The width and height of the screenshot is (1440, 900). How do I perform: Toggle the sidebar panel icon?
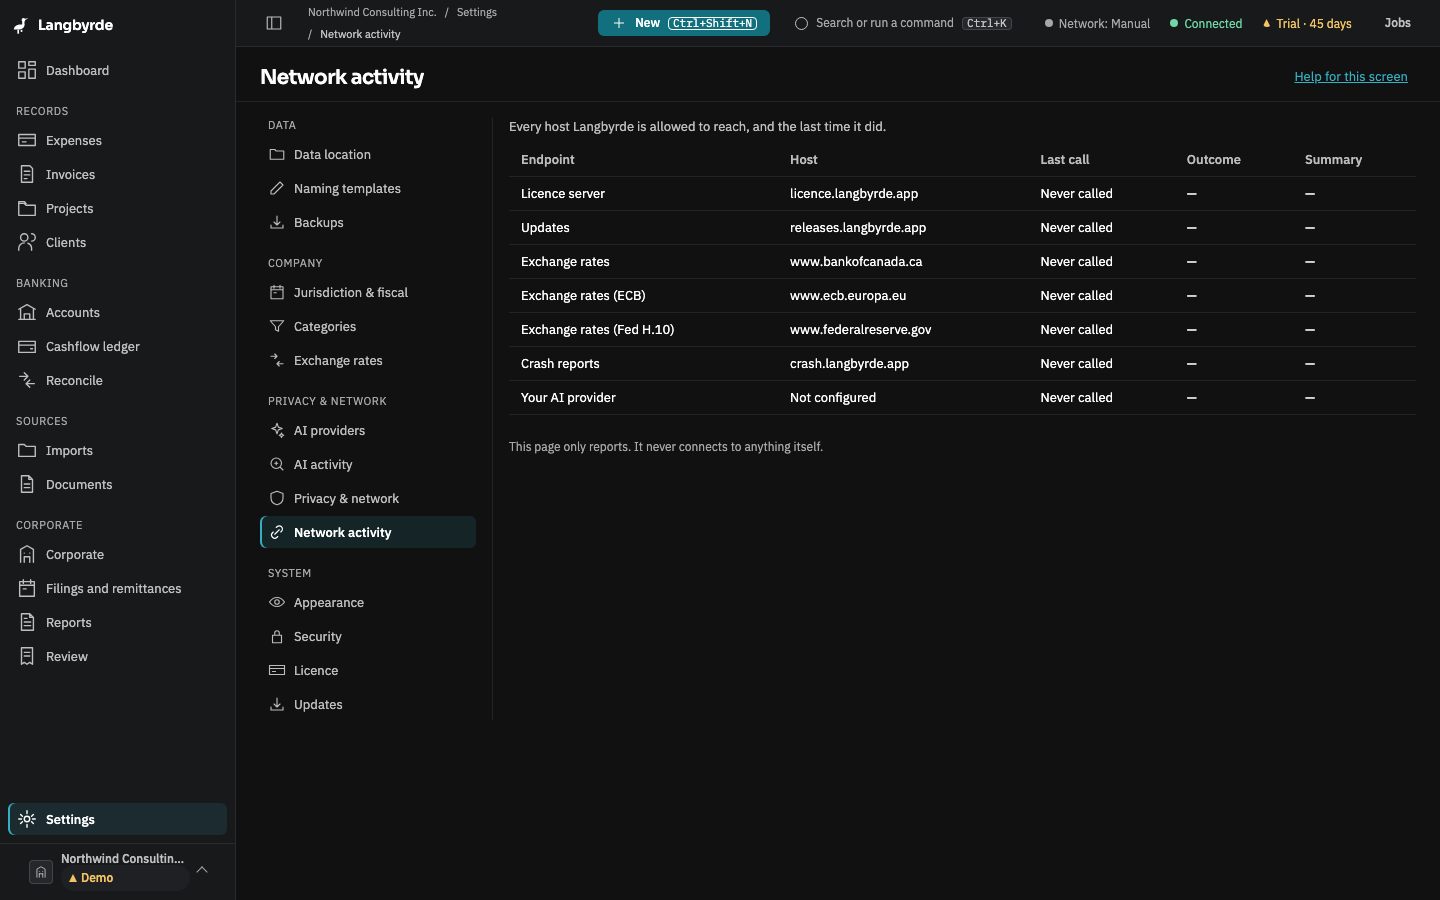pos(274,23)
